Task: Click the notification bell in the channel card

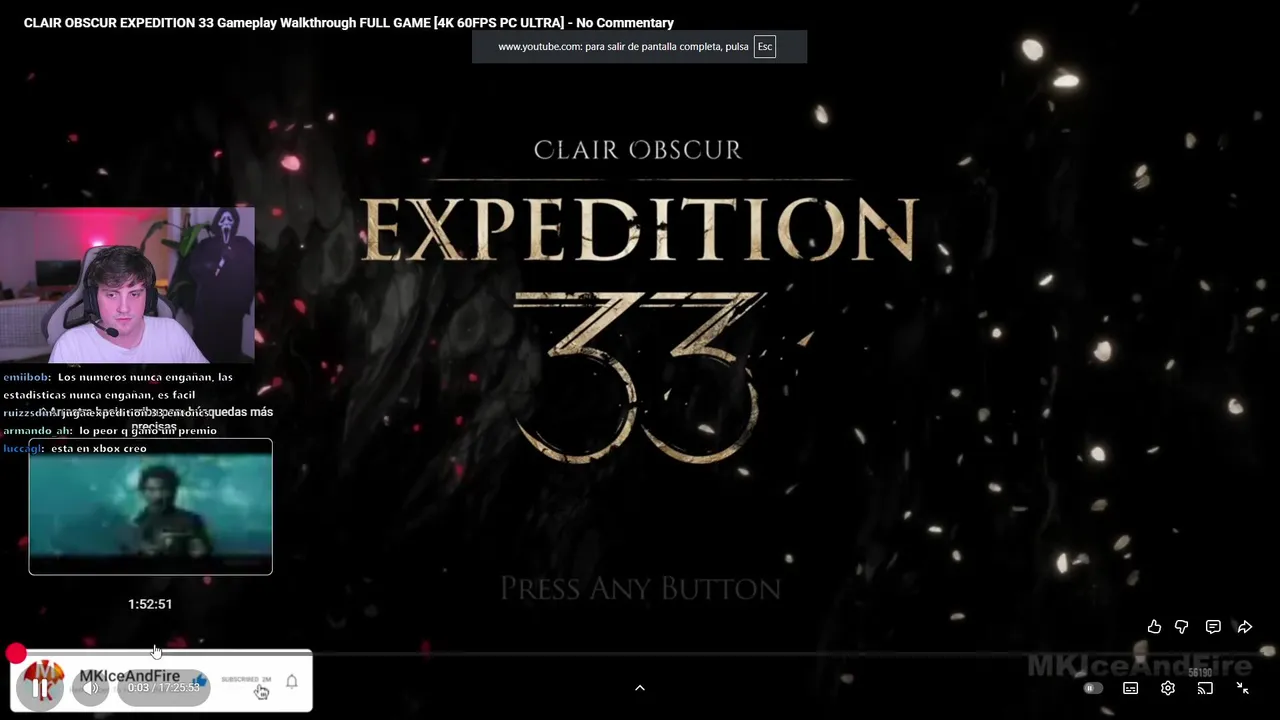Action: pyautogui.click(x=292, y=681)
